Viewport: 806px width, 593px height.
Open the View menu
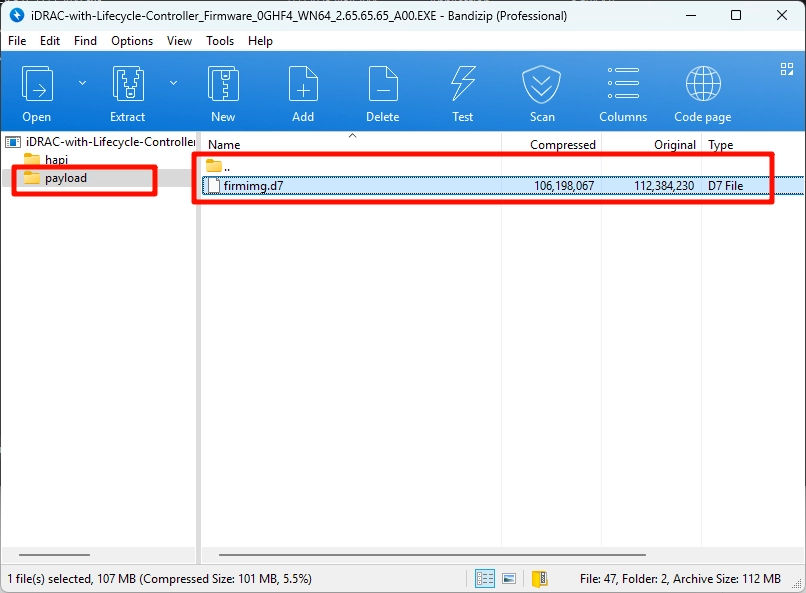(x=179, y=41)
